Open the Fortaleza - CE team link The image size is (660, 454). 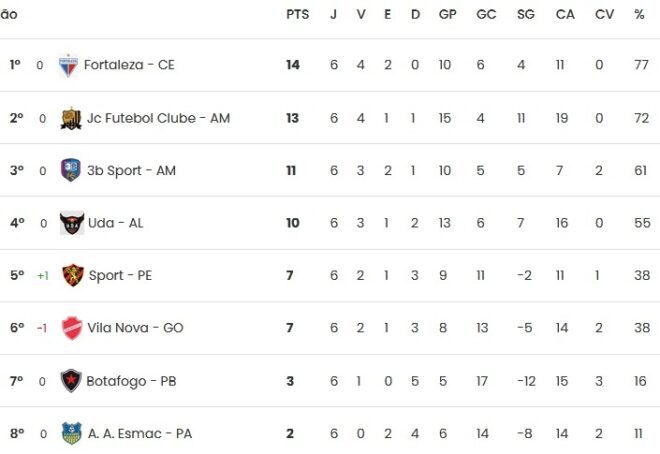[x=129, y=65]
